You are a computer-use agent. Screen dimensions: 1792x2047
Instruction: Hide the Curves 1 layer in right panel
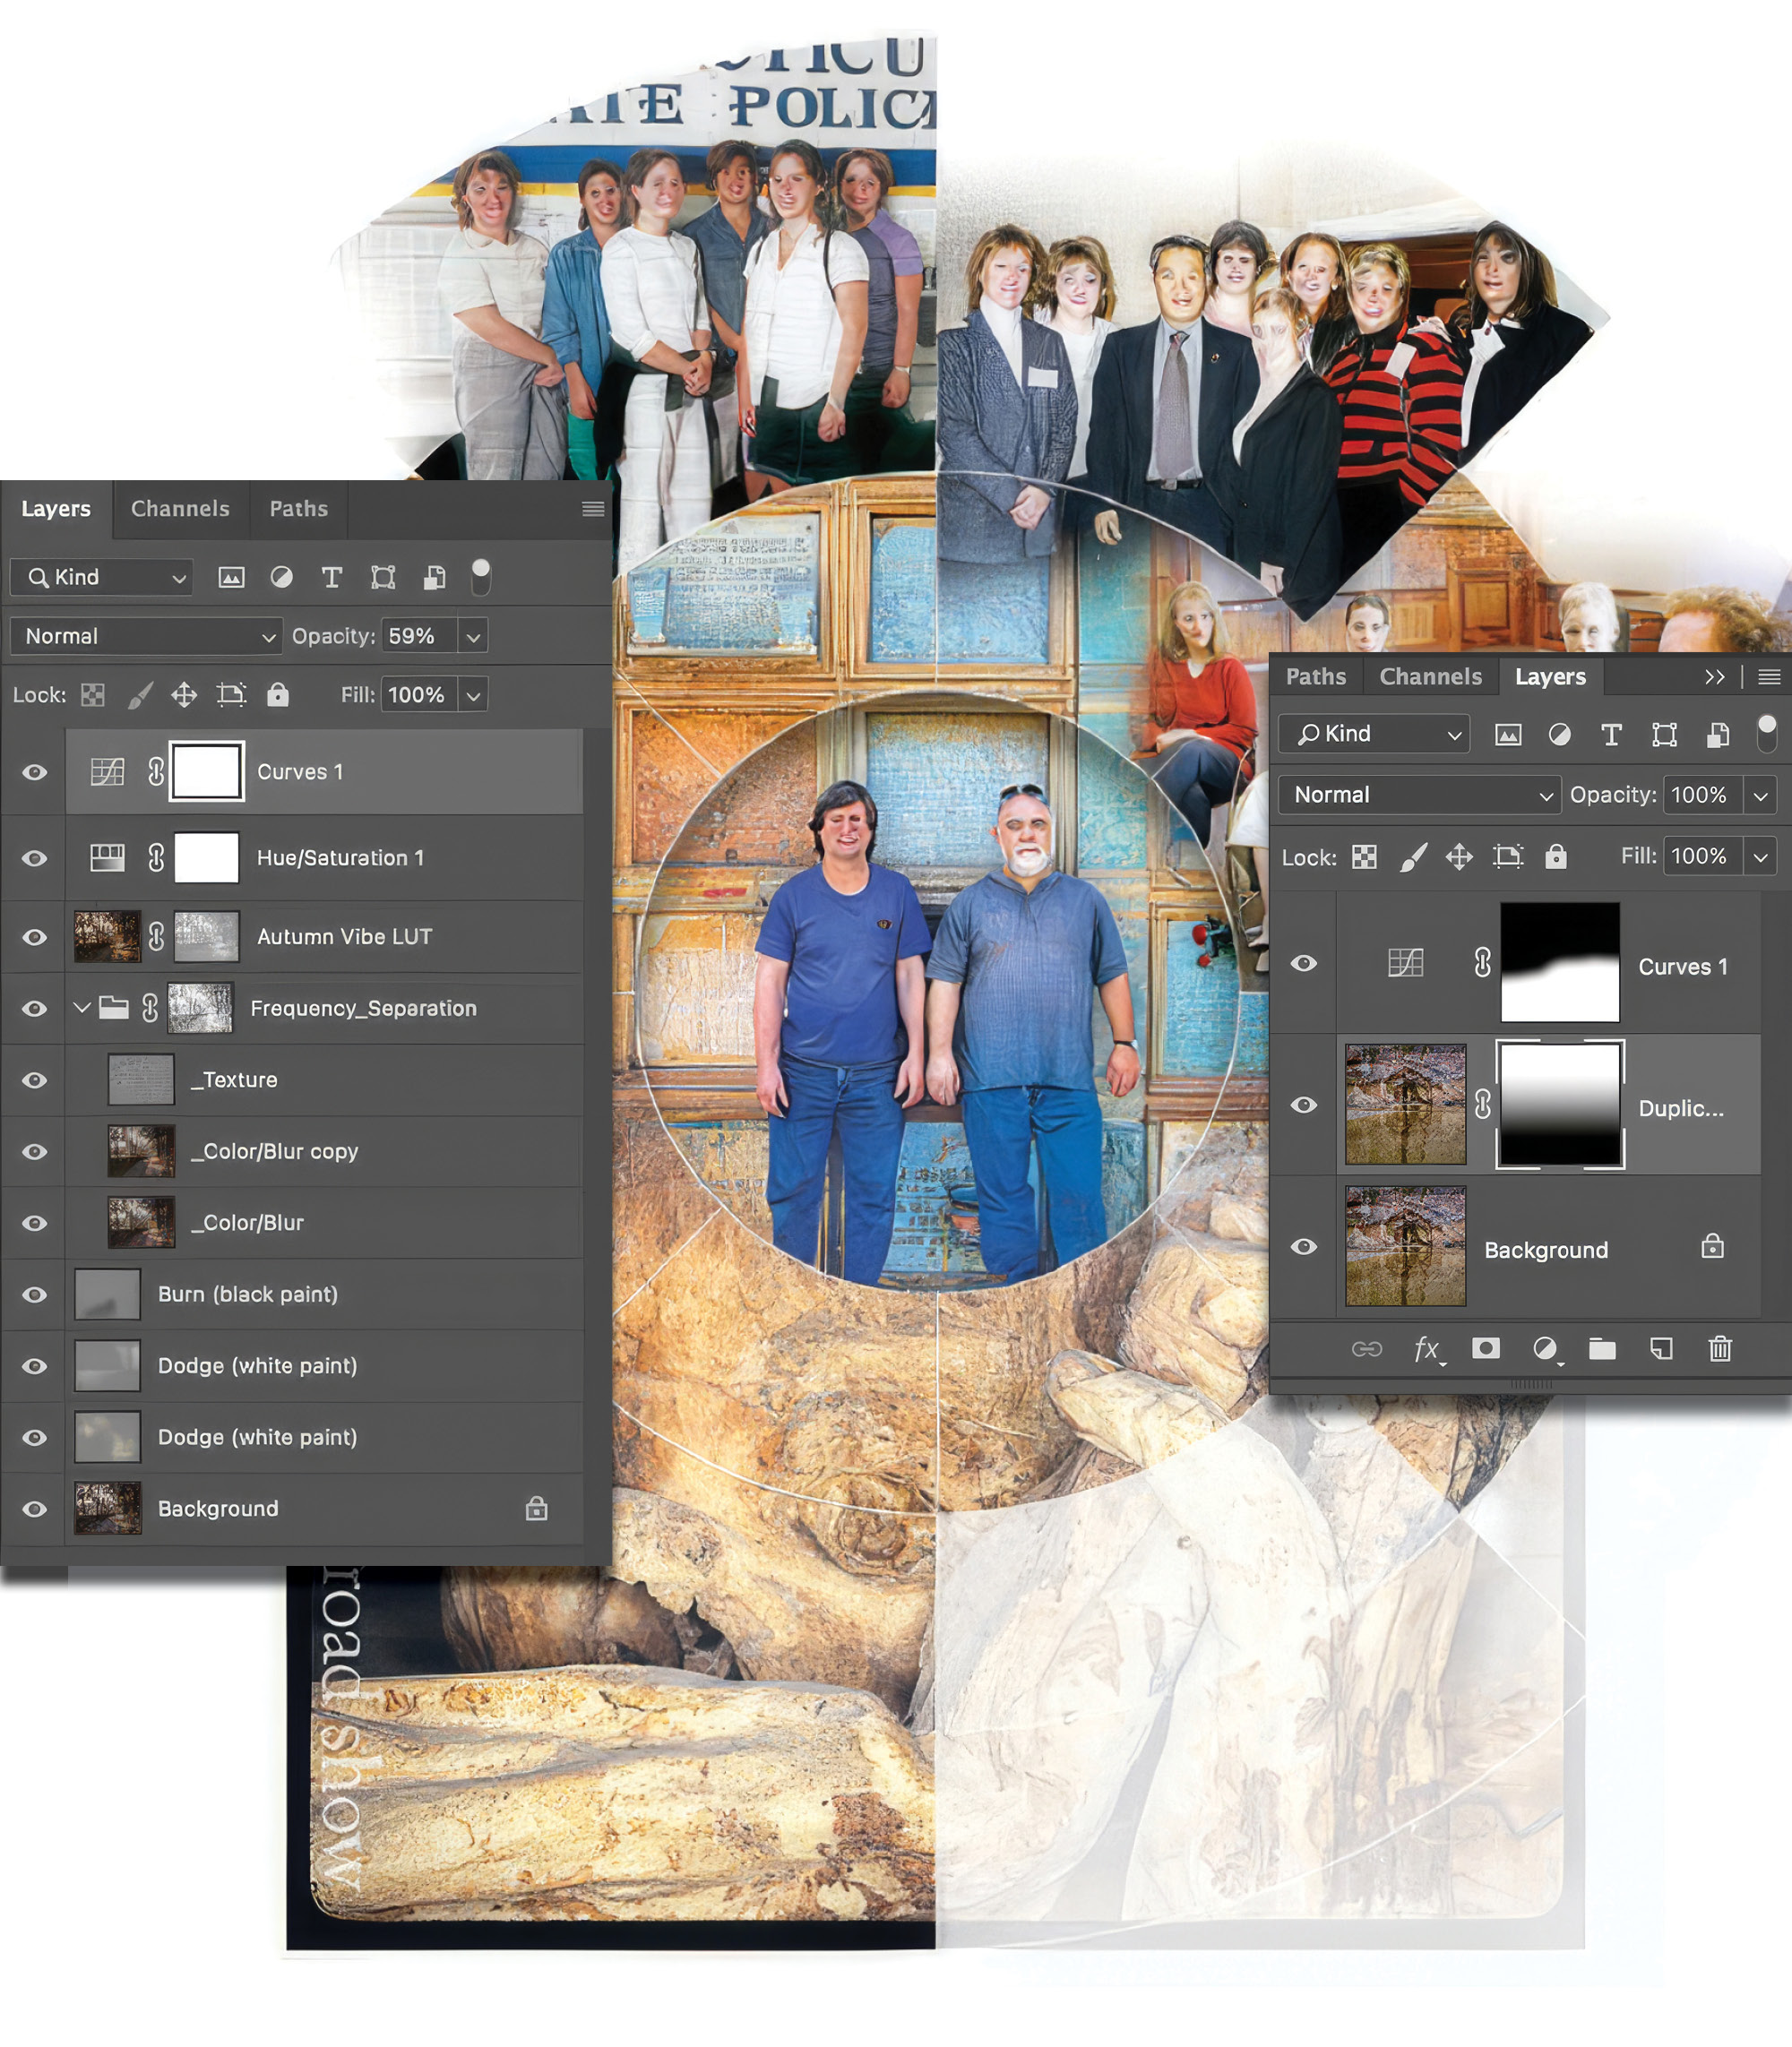coord(1304,963)
